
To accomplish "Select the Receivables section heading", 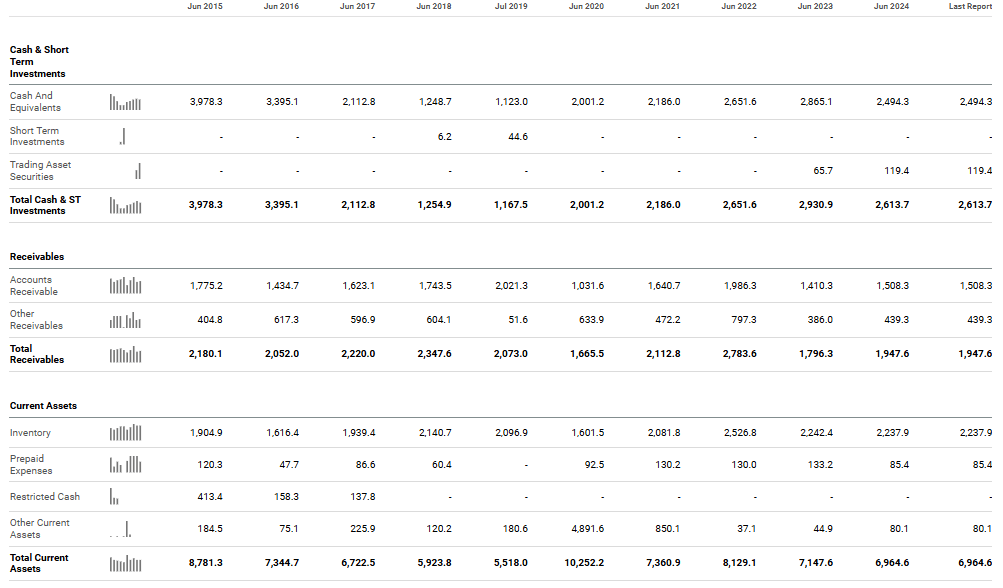I will pyautogui.click(x=37, y=257).
